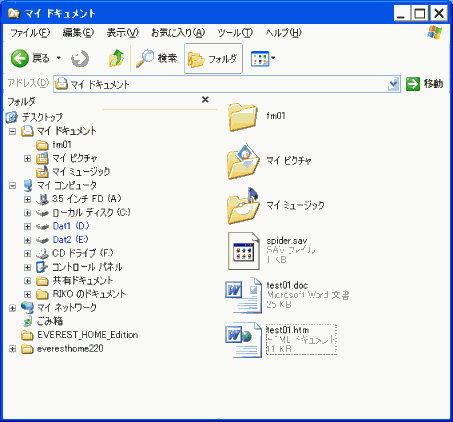Select the マイ ミュージック folder icon in the file list
Viewport: 453px width, 422px height.
[x=244, y=206]
